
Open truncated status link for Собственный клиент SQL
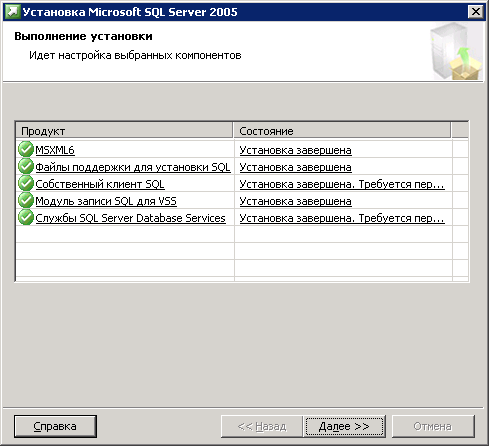(x=342, y=184)
